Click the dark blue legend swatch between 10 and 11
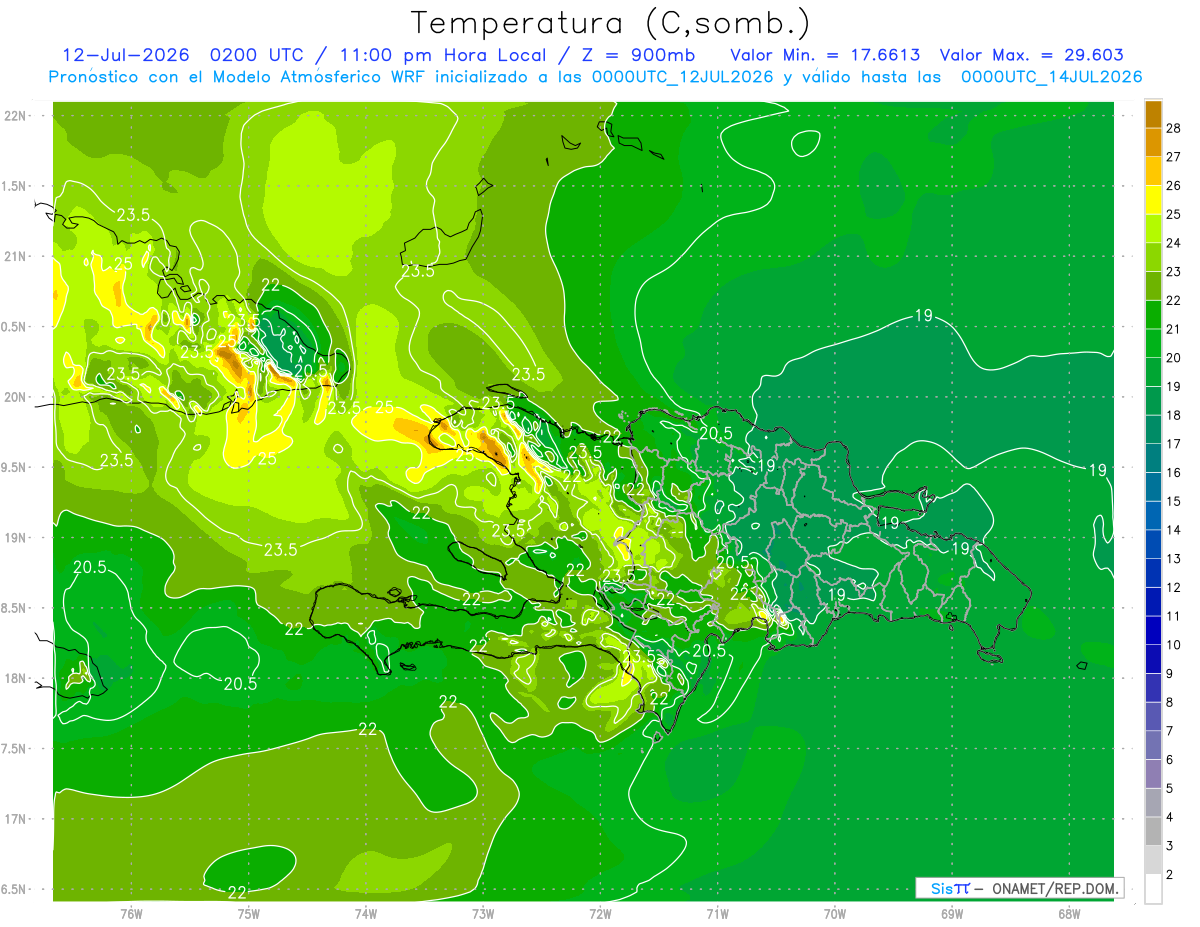The height and width of the screenshot is (927, 1200). (x=1153, y=630)
